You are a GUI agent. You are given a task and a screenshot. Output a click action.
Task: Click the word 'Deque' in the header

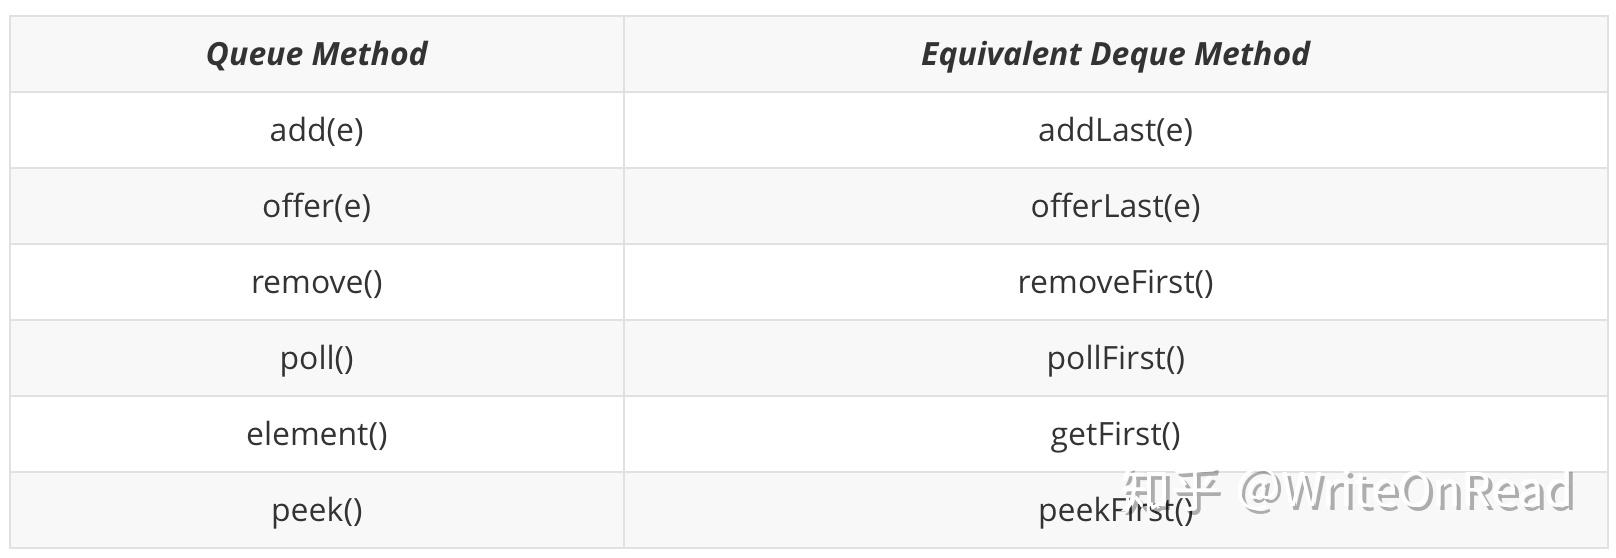coord(1140,54)
